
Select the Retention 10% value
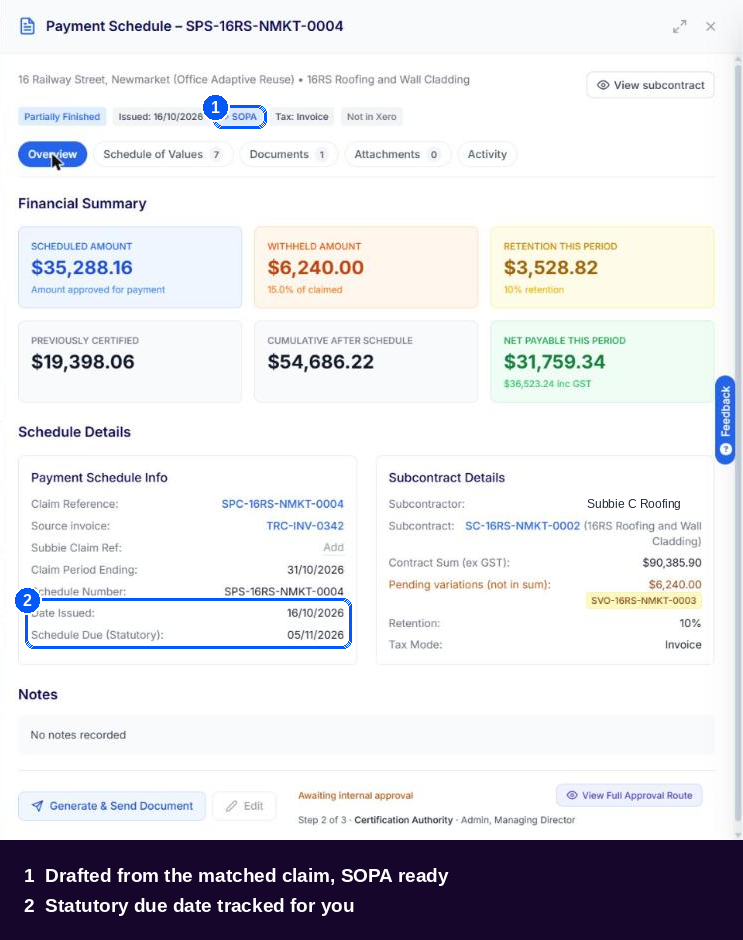click(690, 623)
